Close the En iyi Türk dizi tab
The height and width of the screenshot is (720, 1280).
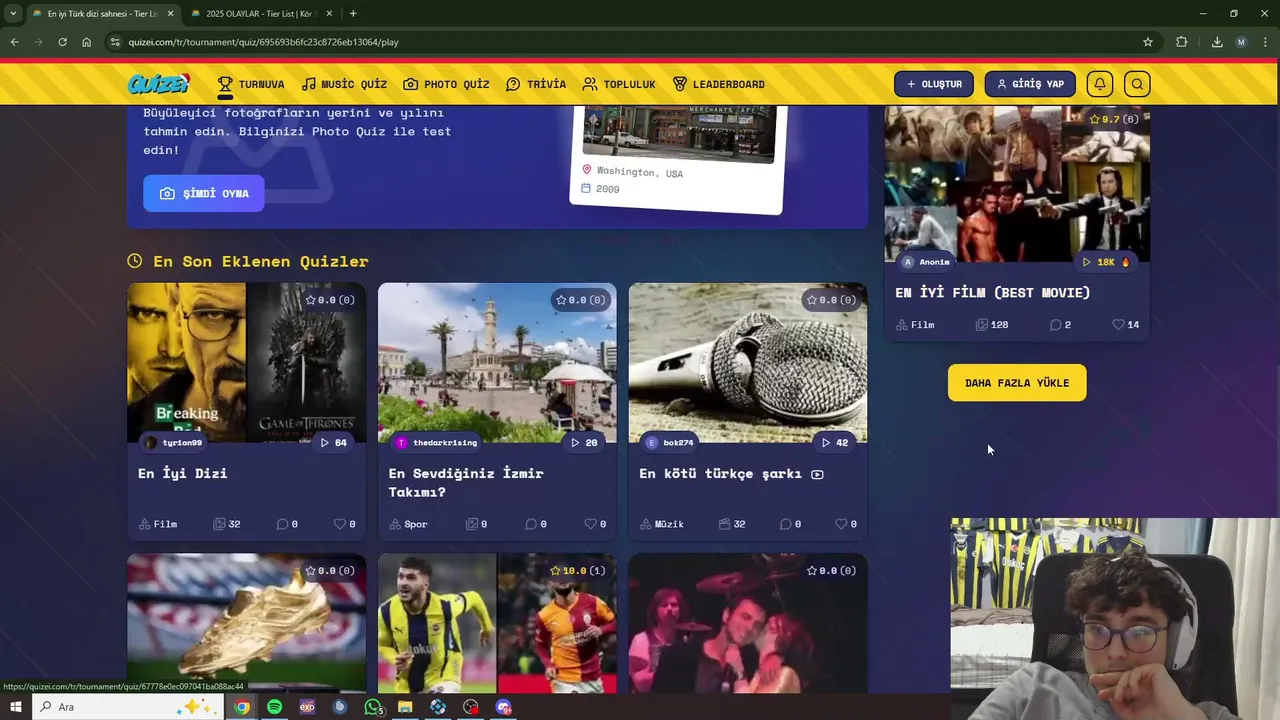click(x=170, y=13)
